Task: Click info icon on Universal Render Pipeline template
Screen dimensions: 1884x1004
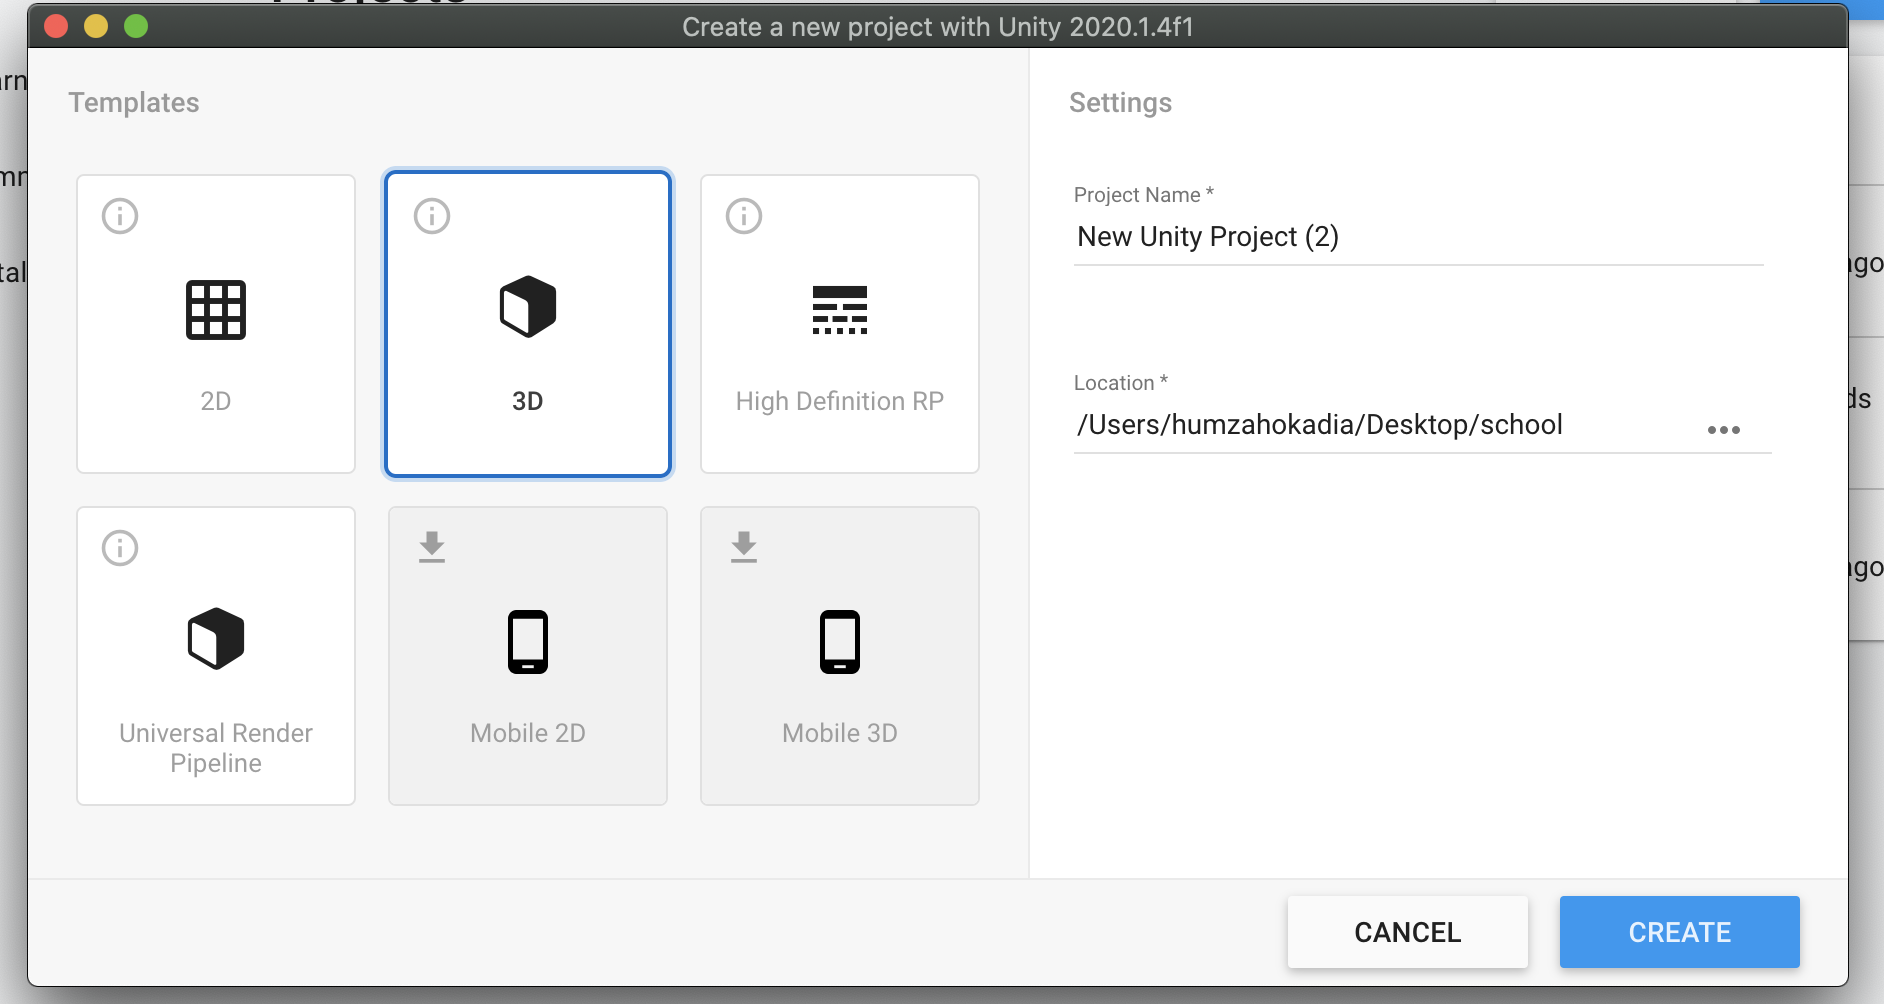Action: click(x=120, y=548)
